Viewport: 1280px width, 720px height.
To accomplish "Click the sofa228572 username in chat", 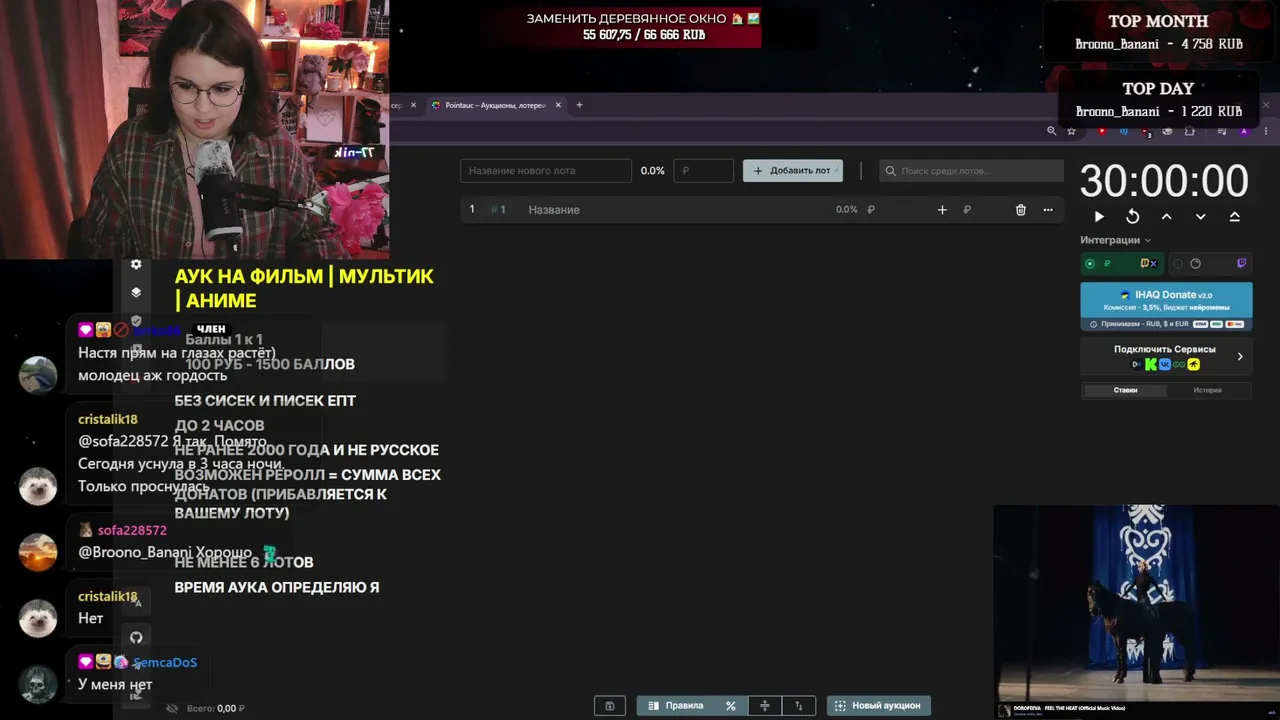I will pyautogui.click(x=132, y=531).
